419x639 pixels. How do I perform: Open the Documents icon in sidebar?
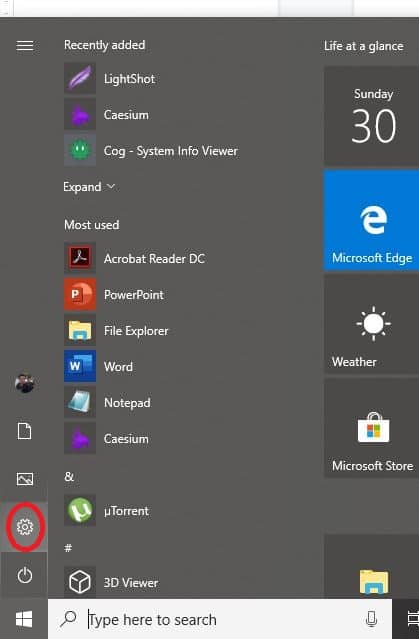[24, 431]
